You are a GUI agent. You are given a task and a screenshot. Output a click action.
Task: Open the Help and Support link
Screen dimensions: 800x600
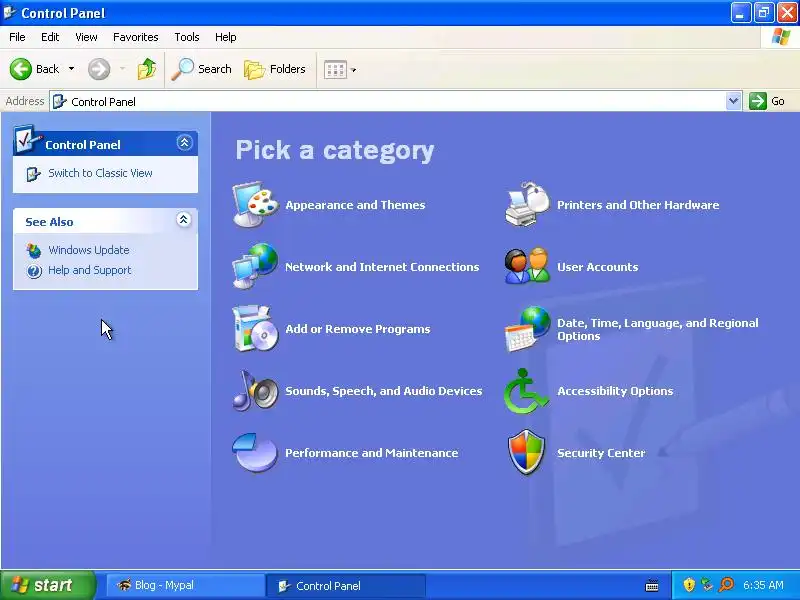(90, 270)
